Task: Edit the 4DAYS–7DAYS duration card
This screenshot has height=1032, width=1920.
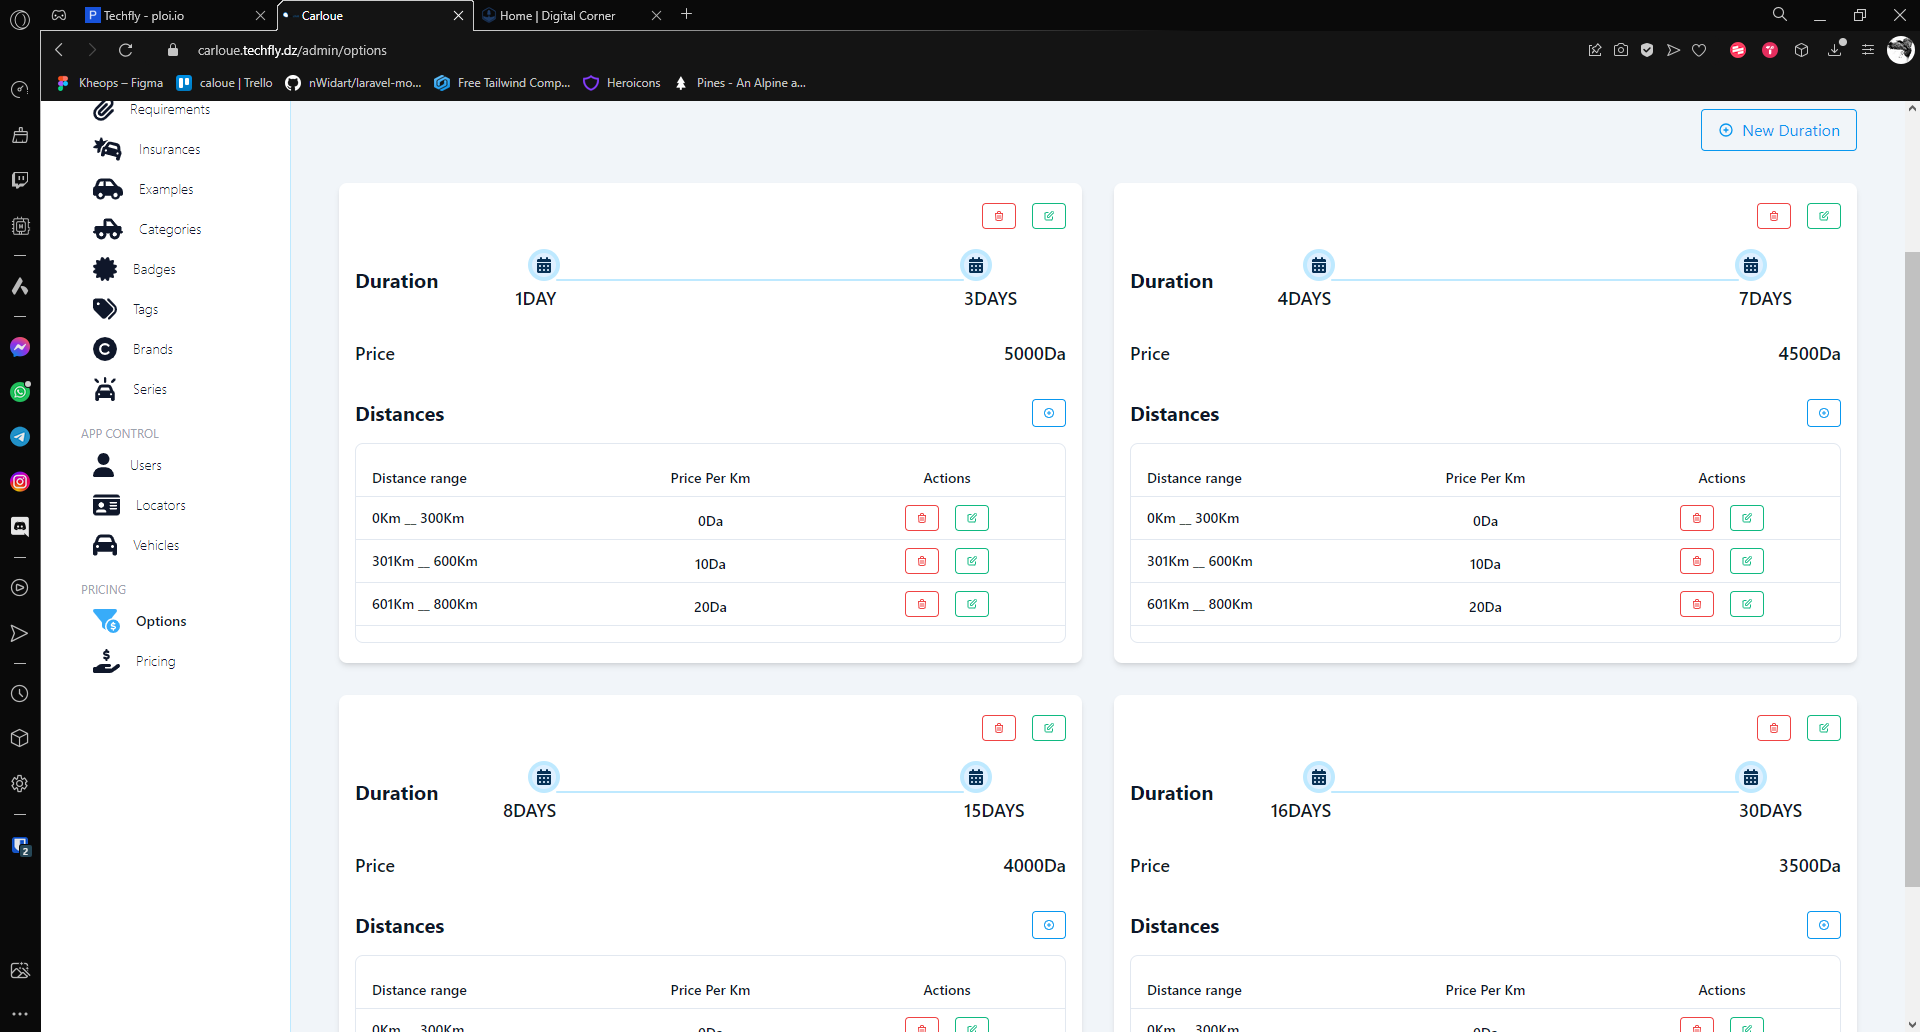Action: point(1823,216)
